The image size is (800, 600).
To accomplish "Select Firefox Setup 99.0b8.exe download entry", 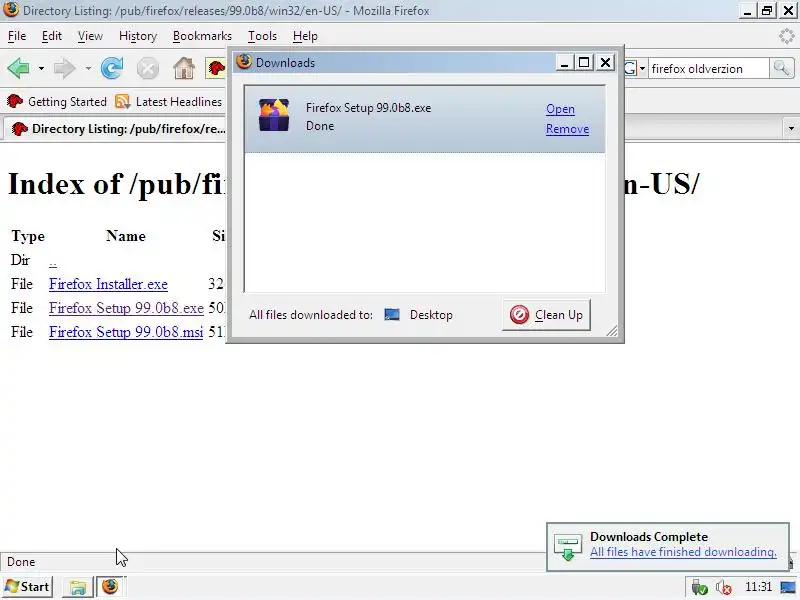I will click(x=424, y=119).
